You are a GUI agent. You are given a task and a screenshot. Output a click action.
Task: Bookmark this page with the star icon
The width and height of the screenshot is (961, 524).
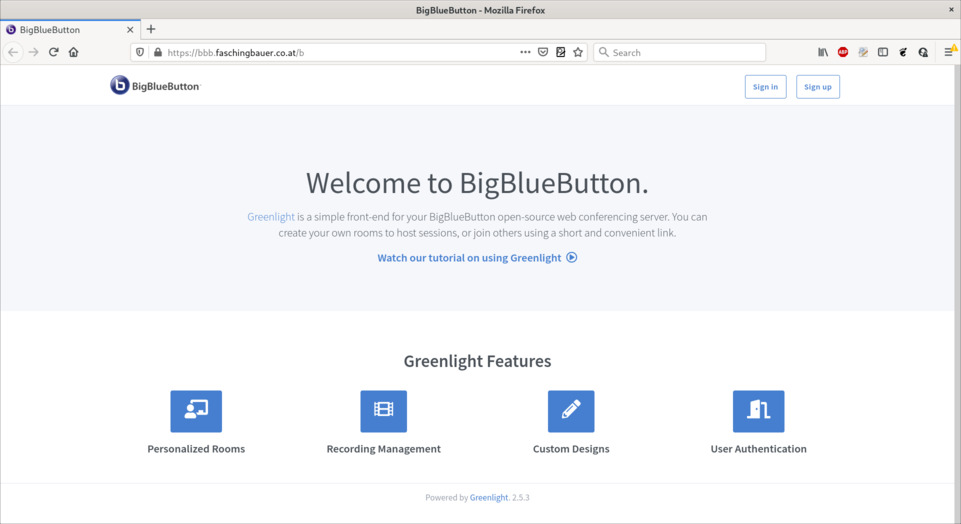click(578, 52)
